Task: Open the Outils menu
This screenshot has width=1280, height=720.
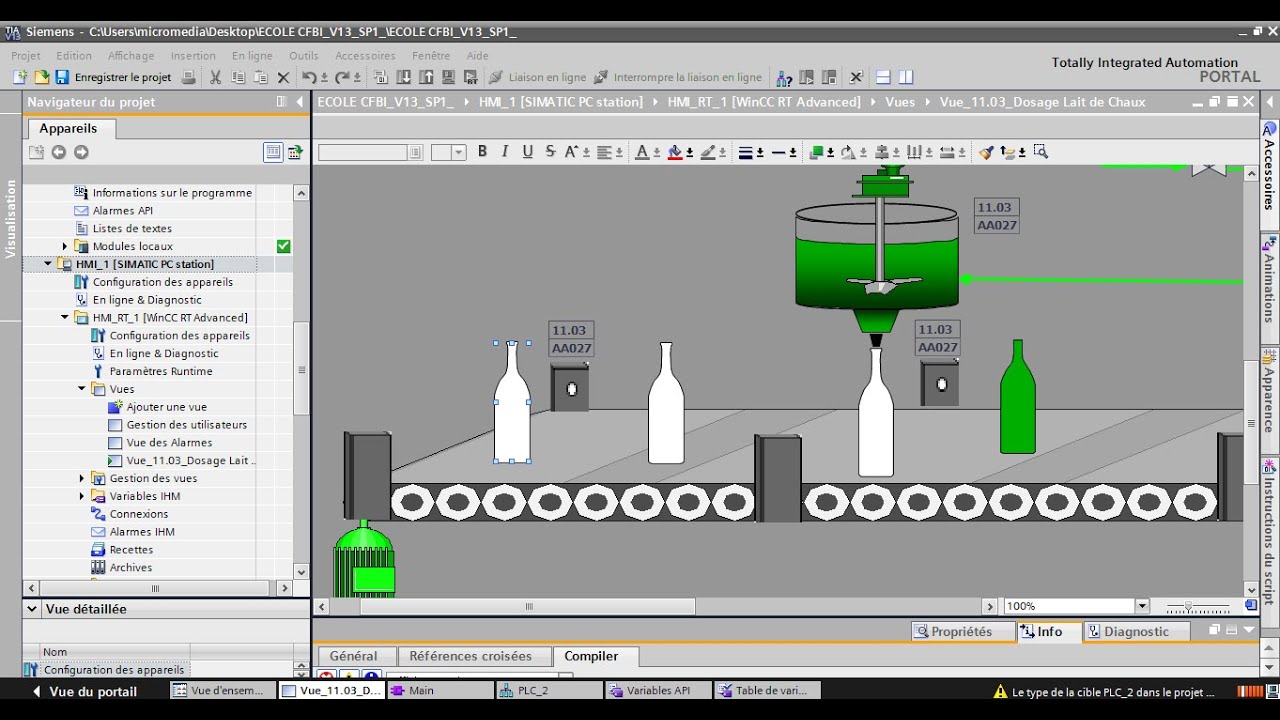Action: click(x=304, y=56)
